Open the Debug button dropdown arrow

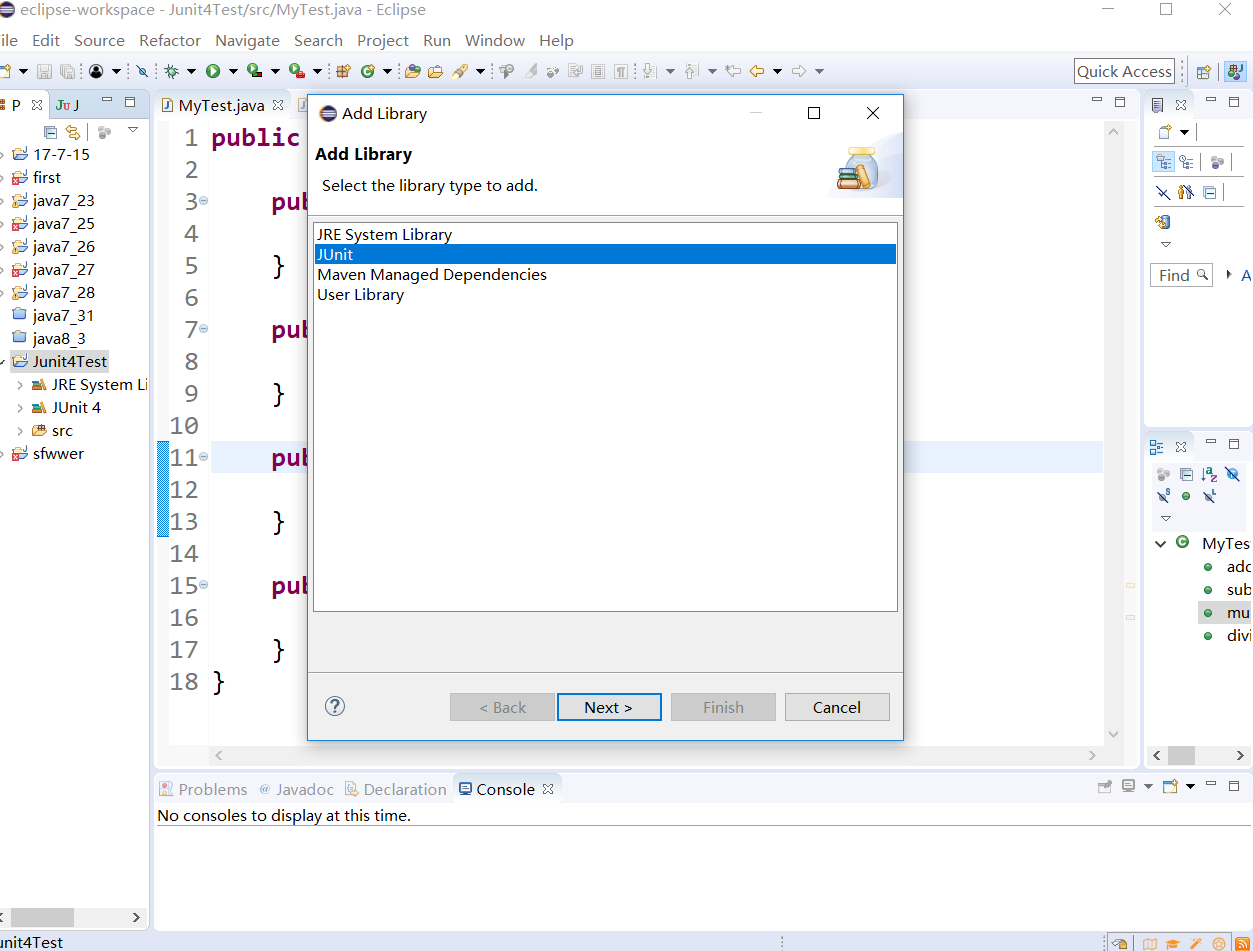click(191, 71)
